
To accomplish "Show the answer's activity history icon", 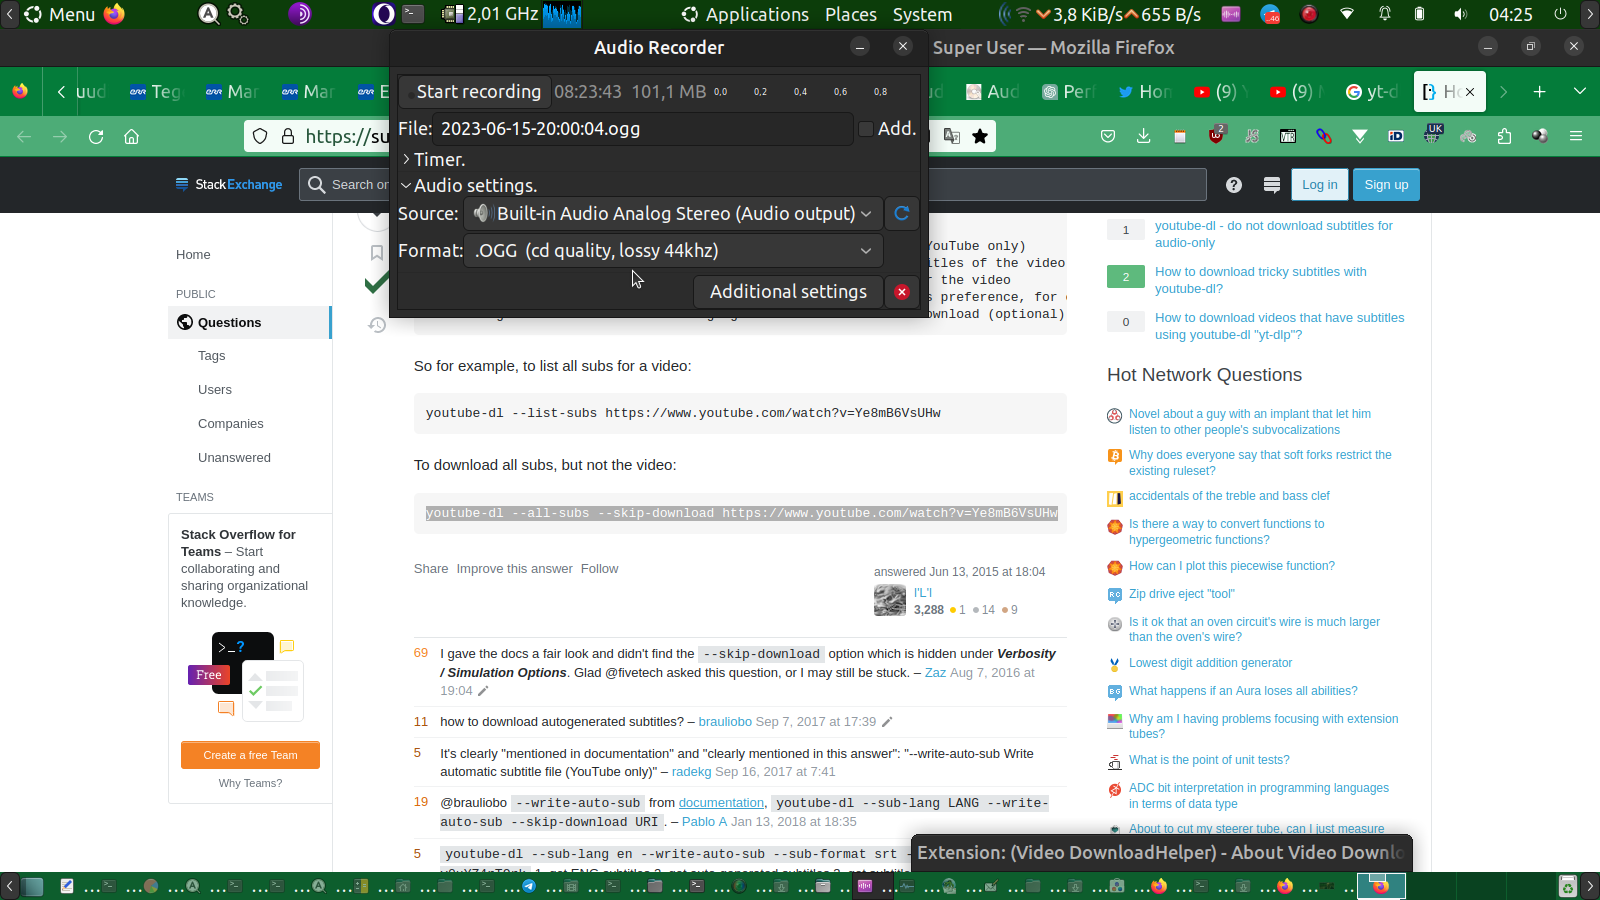I will (377, 325).
